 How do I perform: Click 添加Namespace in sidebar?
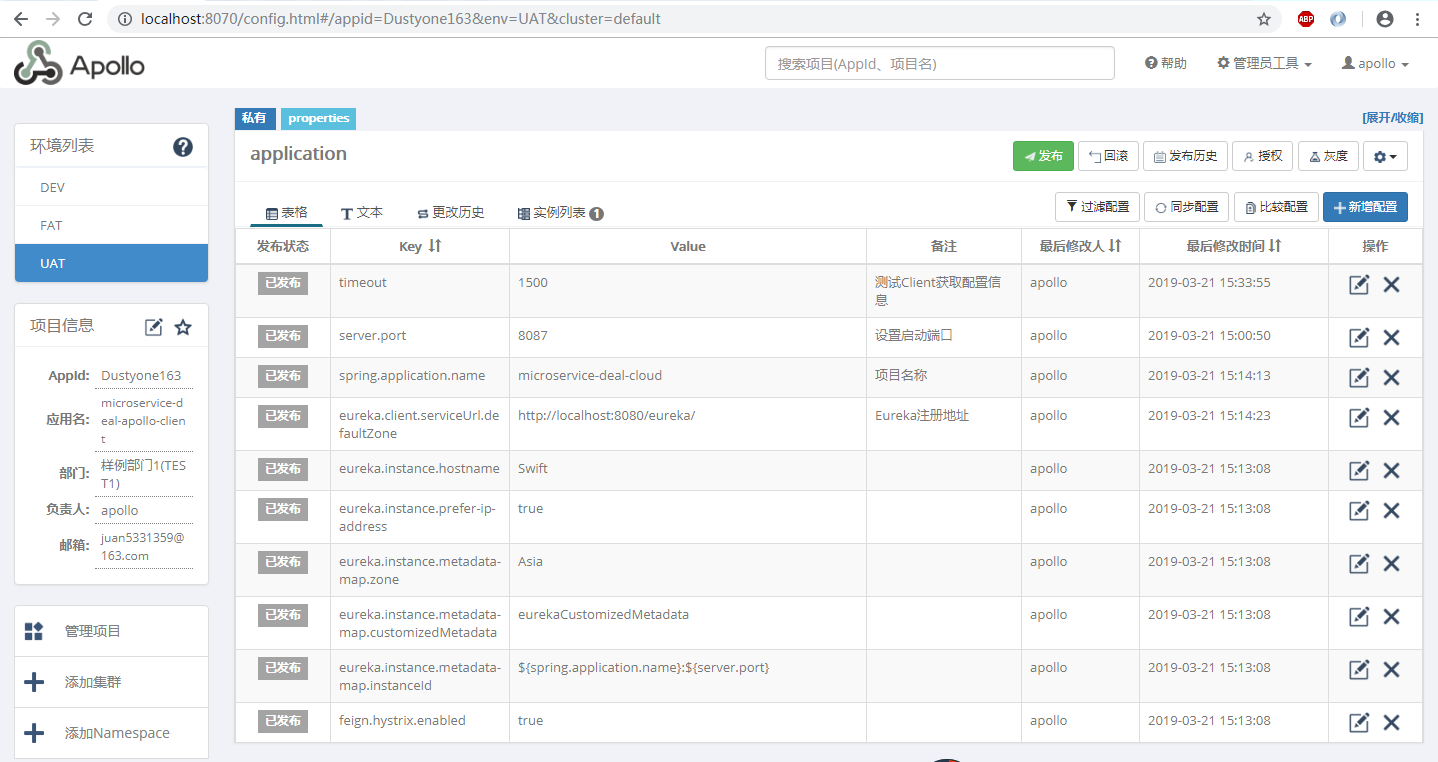[x=111, y=733]
